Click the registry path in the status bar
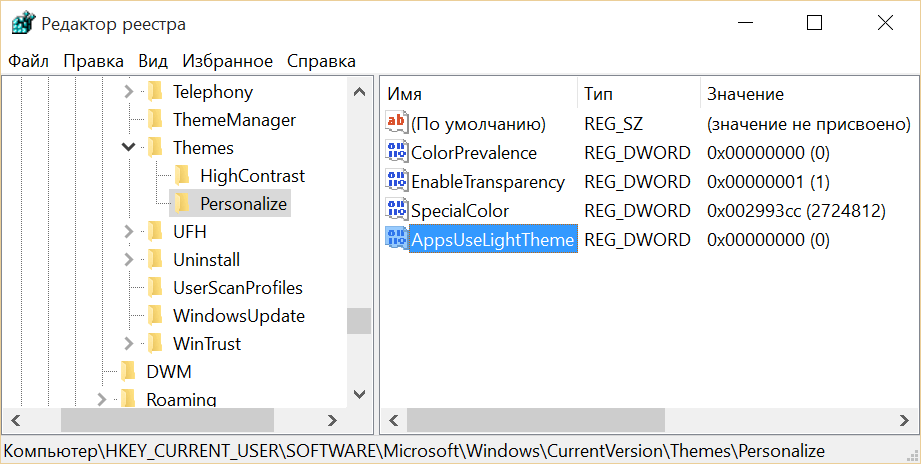The width and height of the screenshot is (921, 464). (415, 451)
